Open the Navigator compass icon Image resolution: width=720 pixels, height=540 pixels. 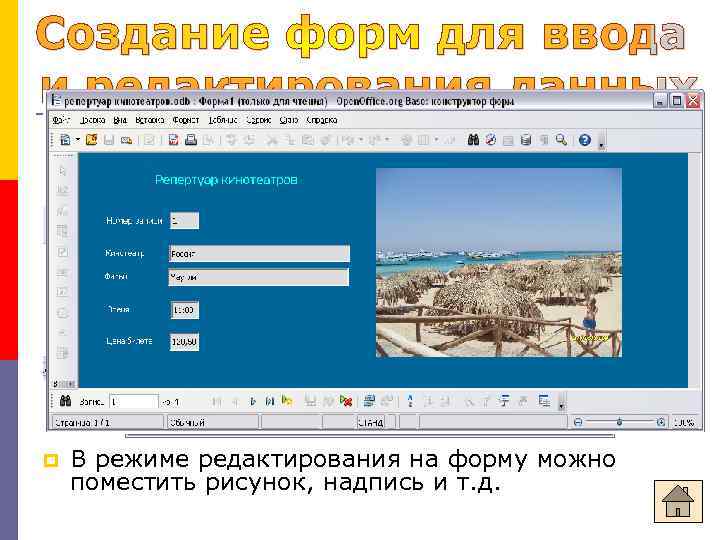(x=491, y=140)
